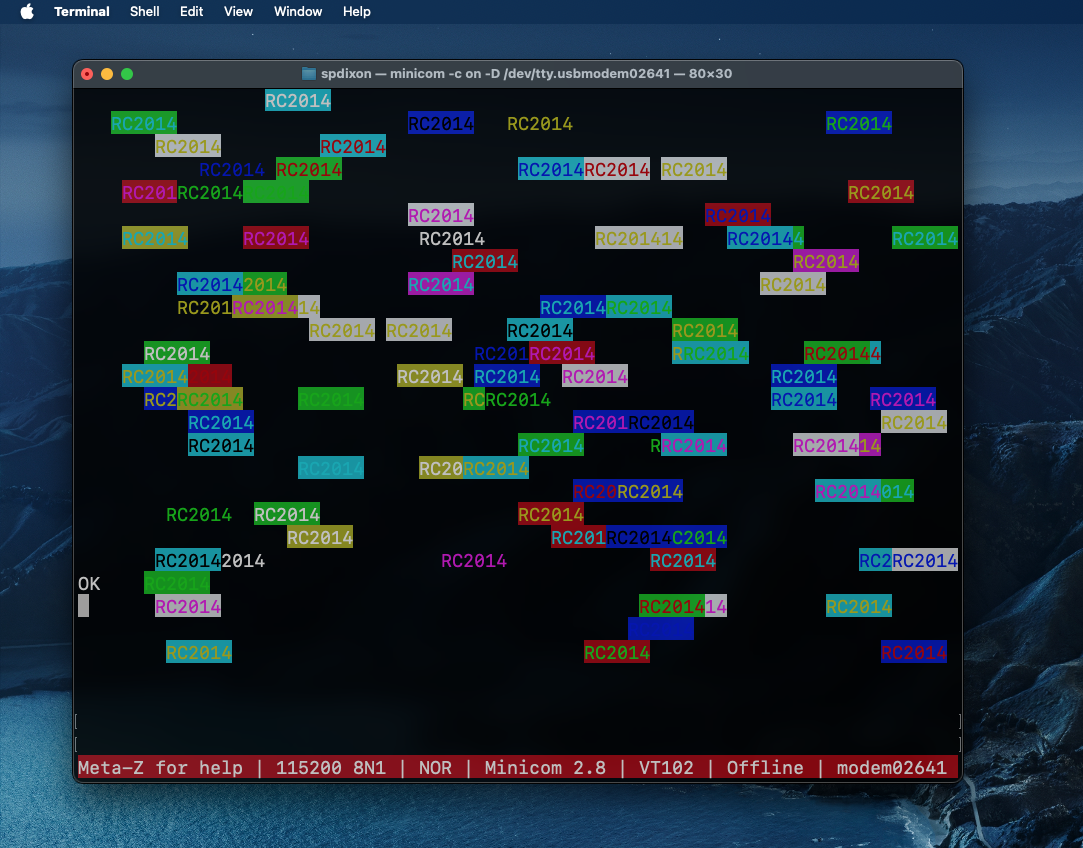1083x848 pixels.
Task: Click 'Minicom 2.8' in status bar
Action: click(545, 768)
